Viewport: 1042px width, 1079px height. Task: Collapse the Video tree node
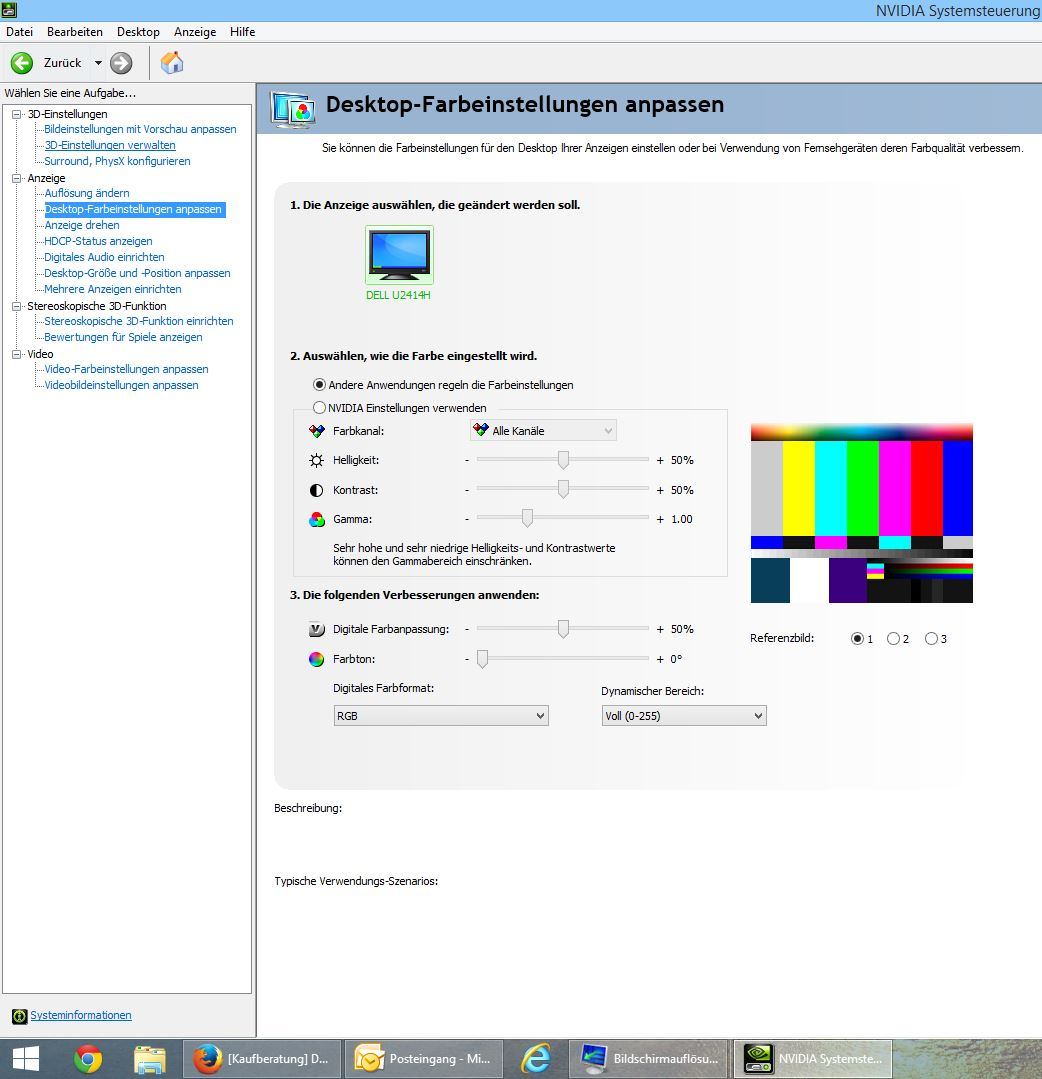pos(17,354)
